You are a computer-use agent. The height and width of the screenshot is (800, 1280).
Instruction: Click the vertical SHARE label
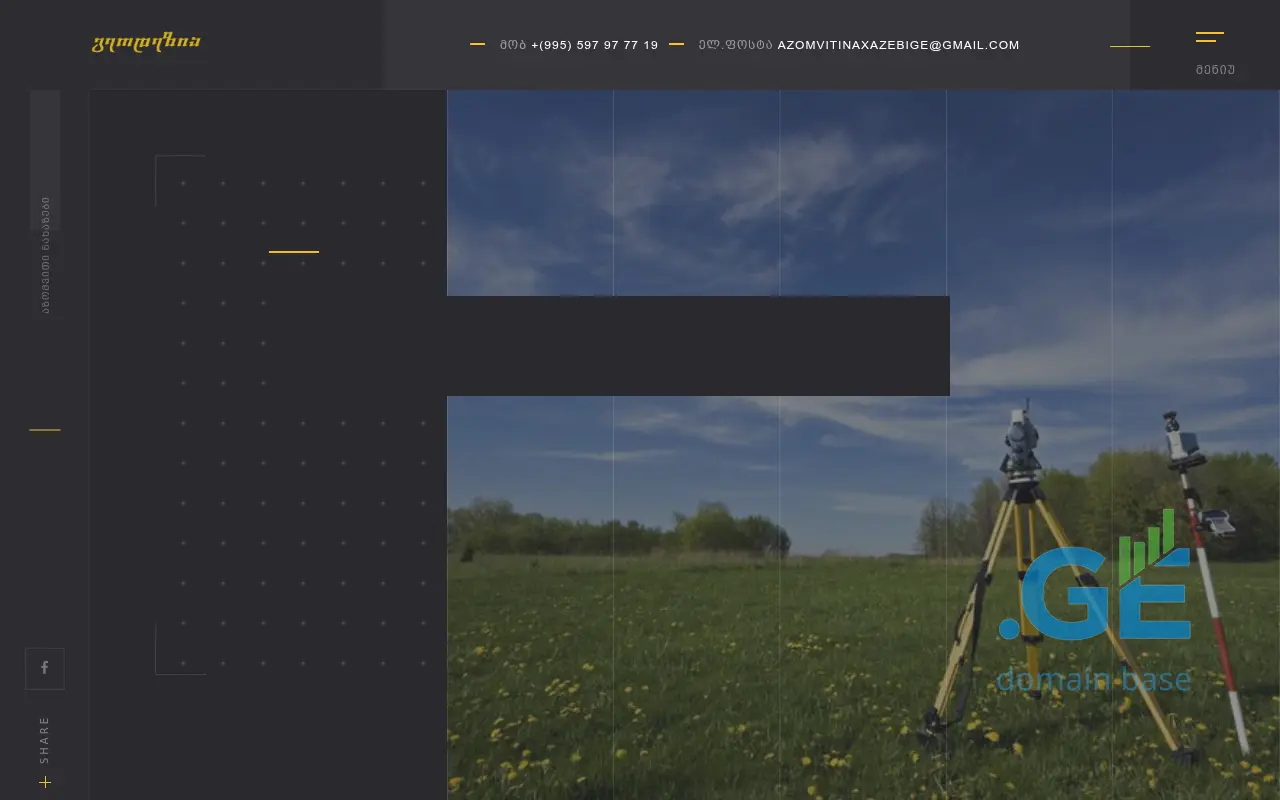[x=45, y=739]
